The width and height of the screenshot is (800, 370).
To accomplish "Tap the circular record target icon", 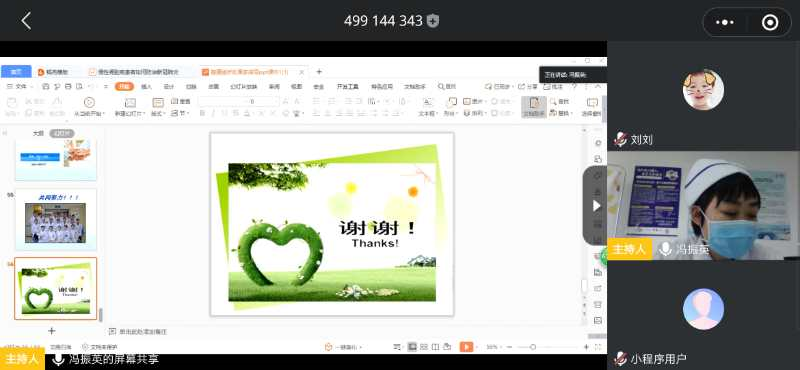I will 770,22.
